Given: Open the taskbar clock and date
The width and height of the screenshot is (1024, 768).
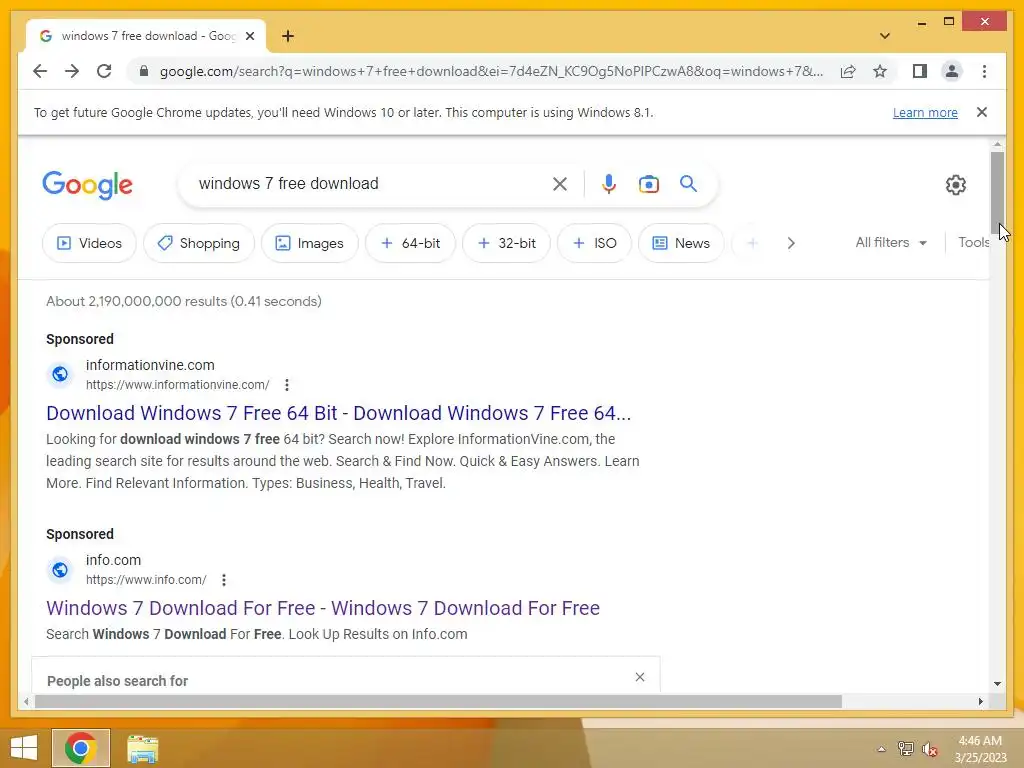Looking at the screenshot, I should [x=980, y=749].
